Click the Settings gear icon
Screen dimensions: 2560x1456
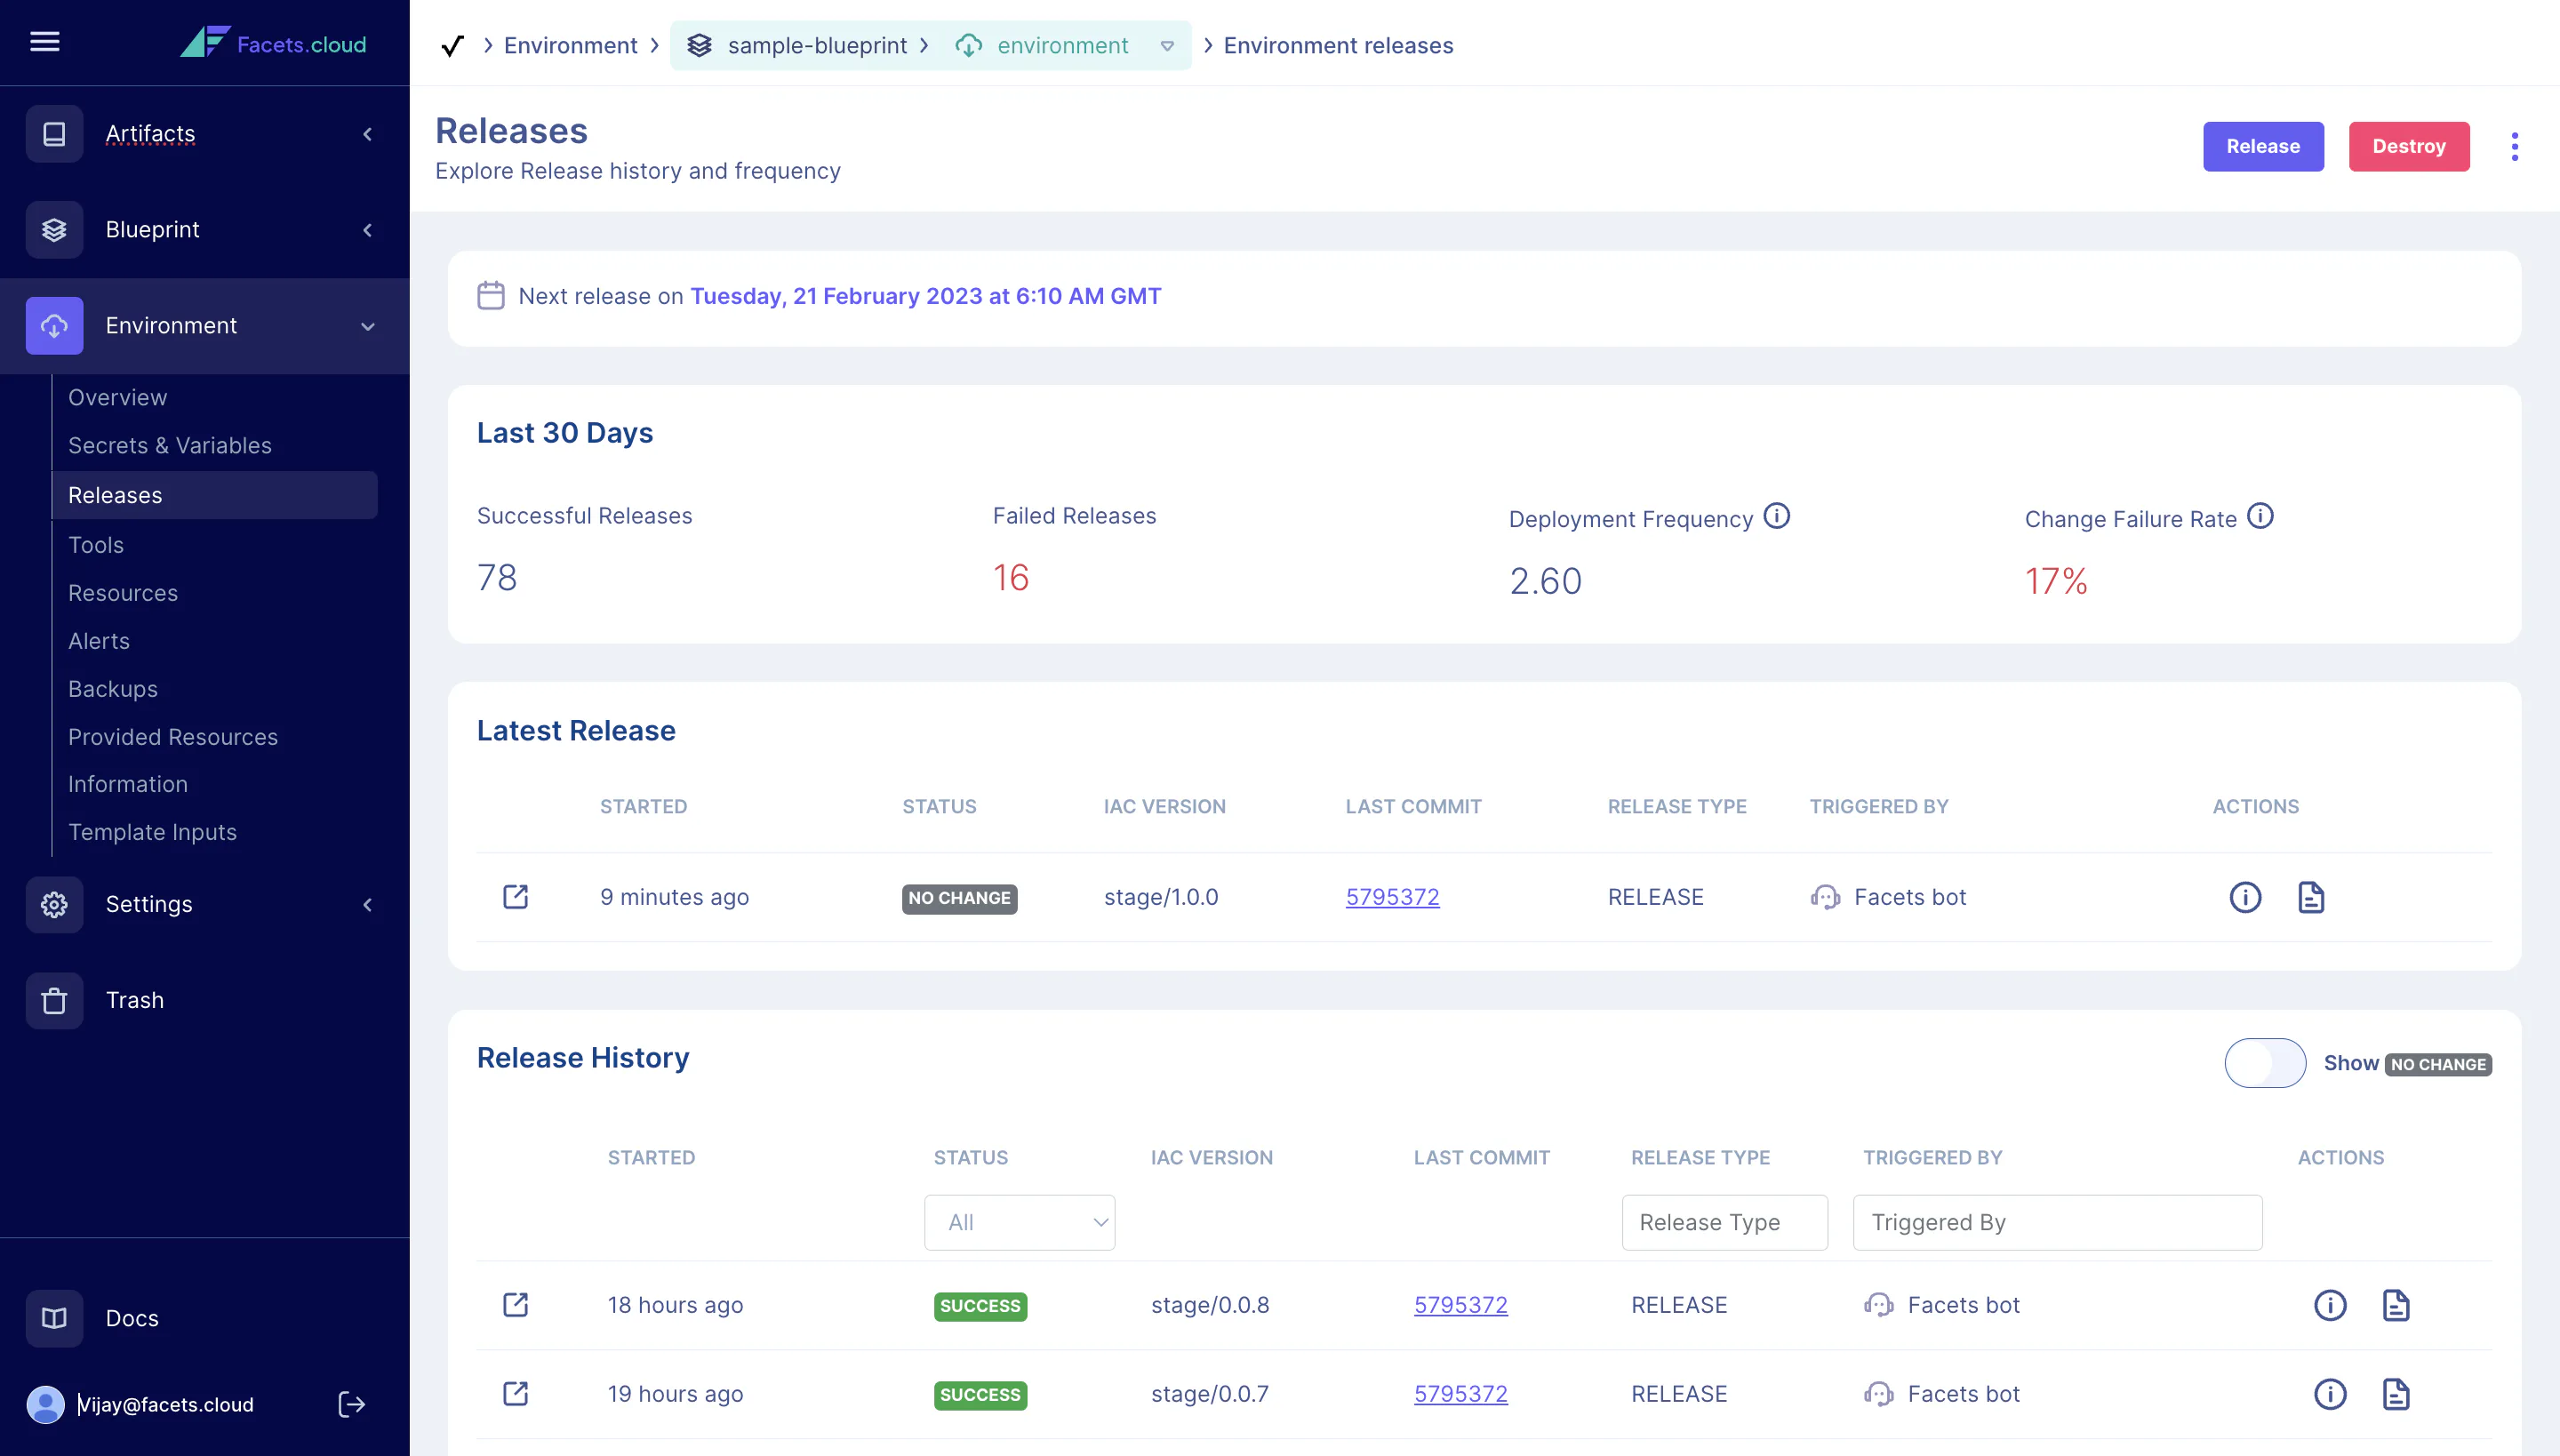(x=54, y=904)
